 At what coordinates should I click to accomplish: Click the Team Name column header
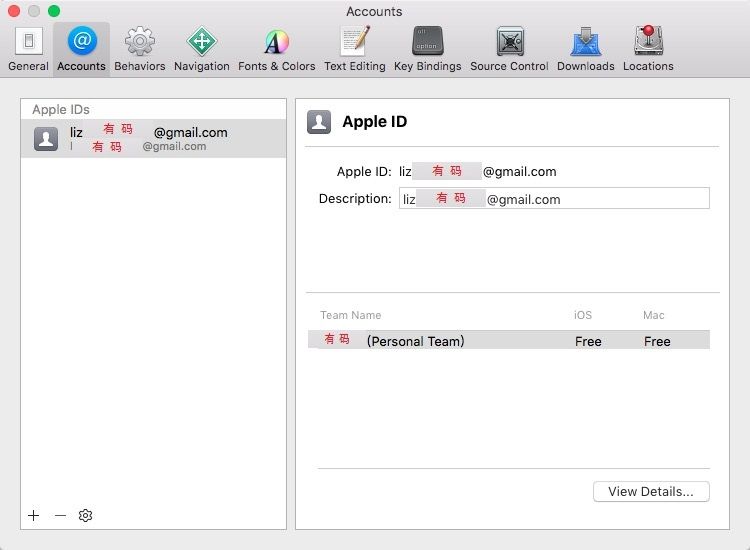click(x=351, y=315)
